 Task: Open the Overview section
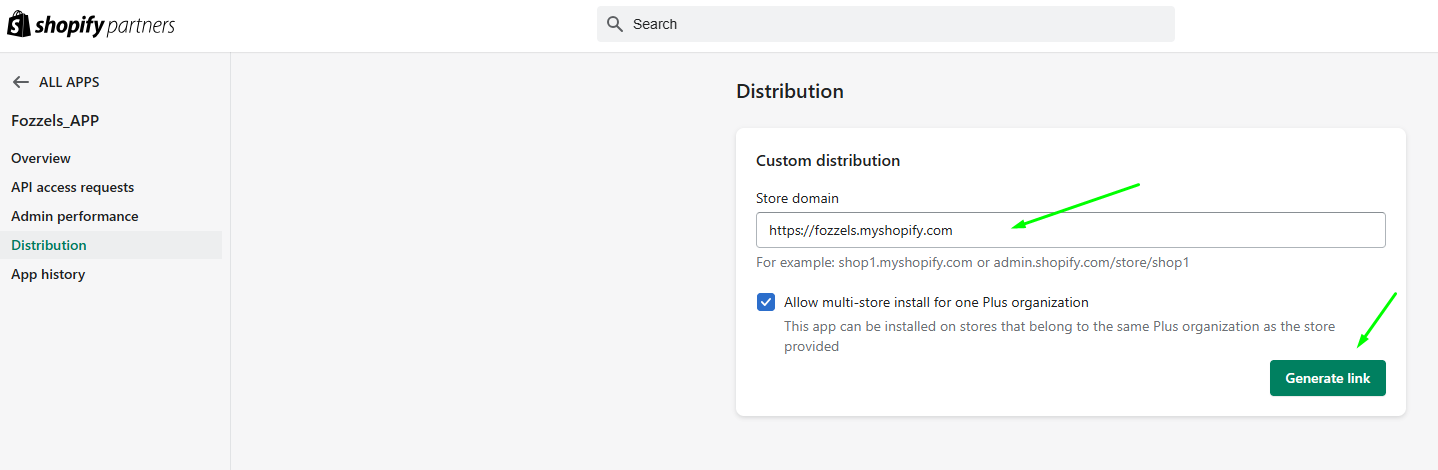click(x=41, y=158)
